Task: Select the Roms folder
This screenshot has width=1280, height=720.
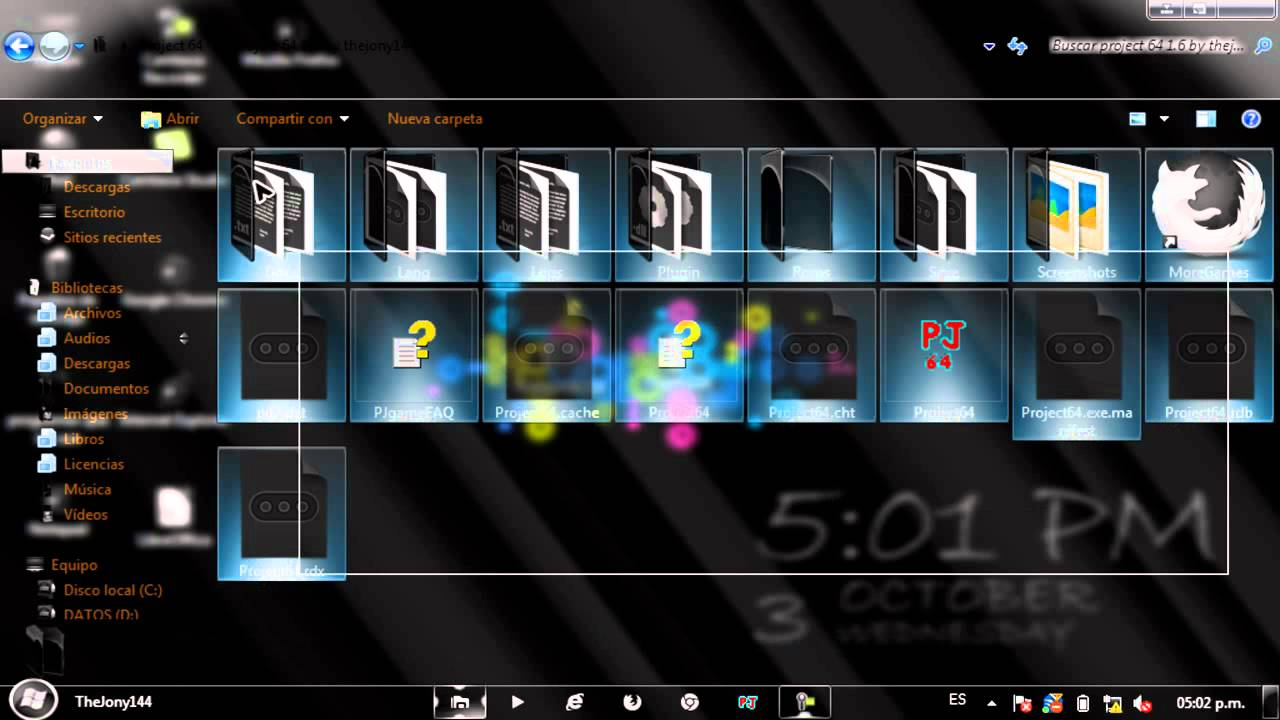Action: tap(812, 215)
